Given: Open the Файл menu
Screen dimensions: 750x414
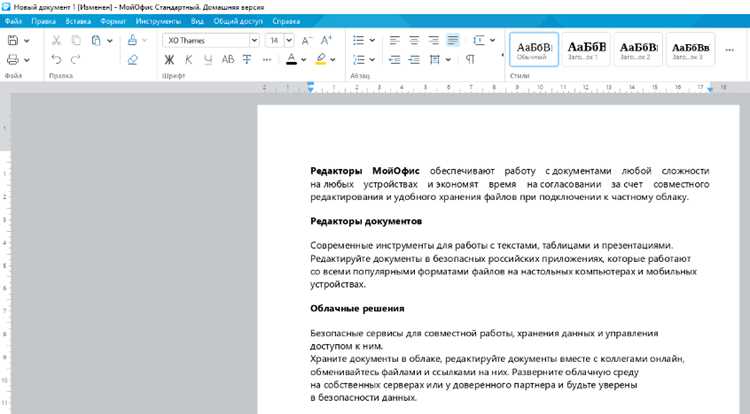Looking at the screenshot, I should tap(13, 21).
